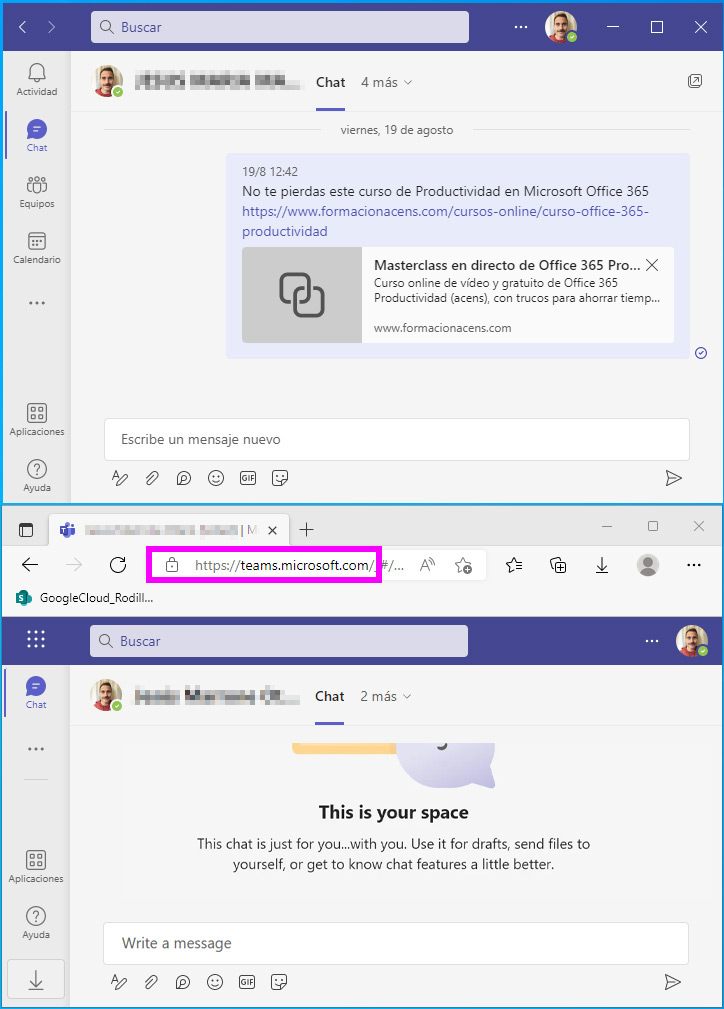Select Chat tab in web Teams

pos(330,696)
